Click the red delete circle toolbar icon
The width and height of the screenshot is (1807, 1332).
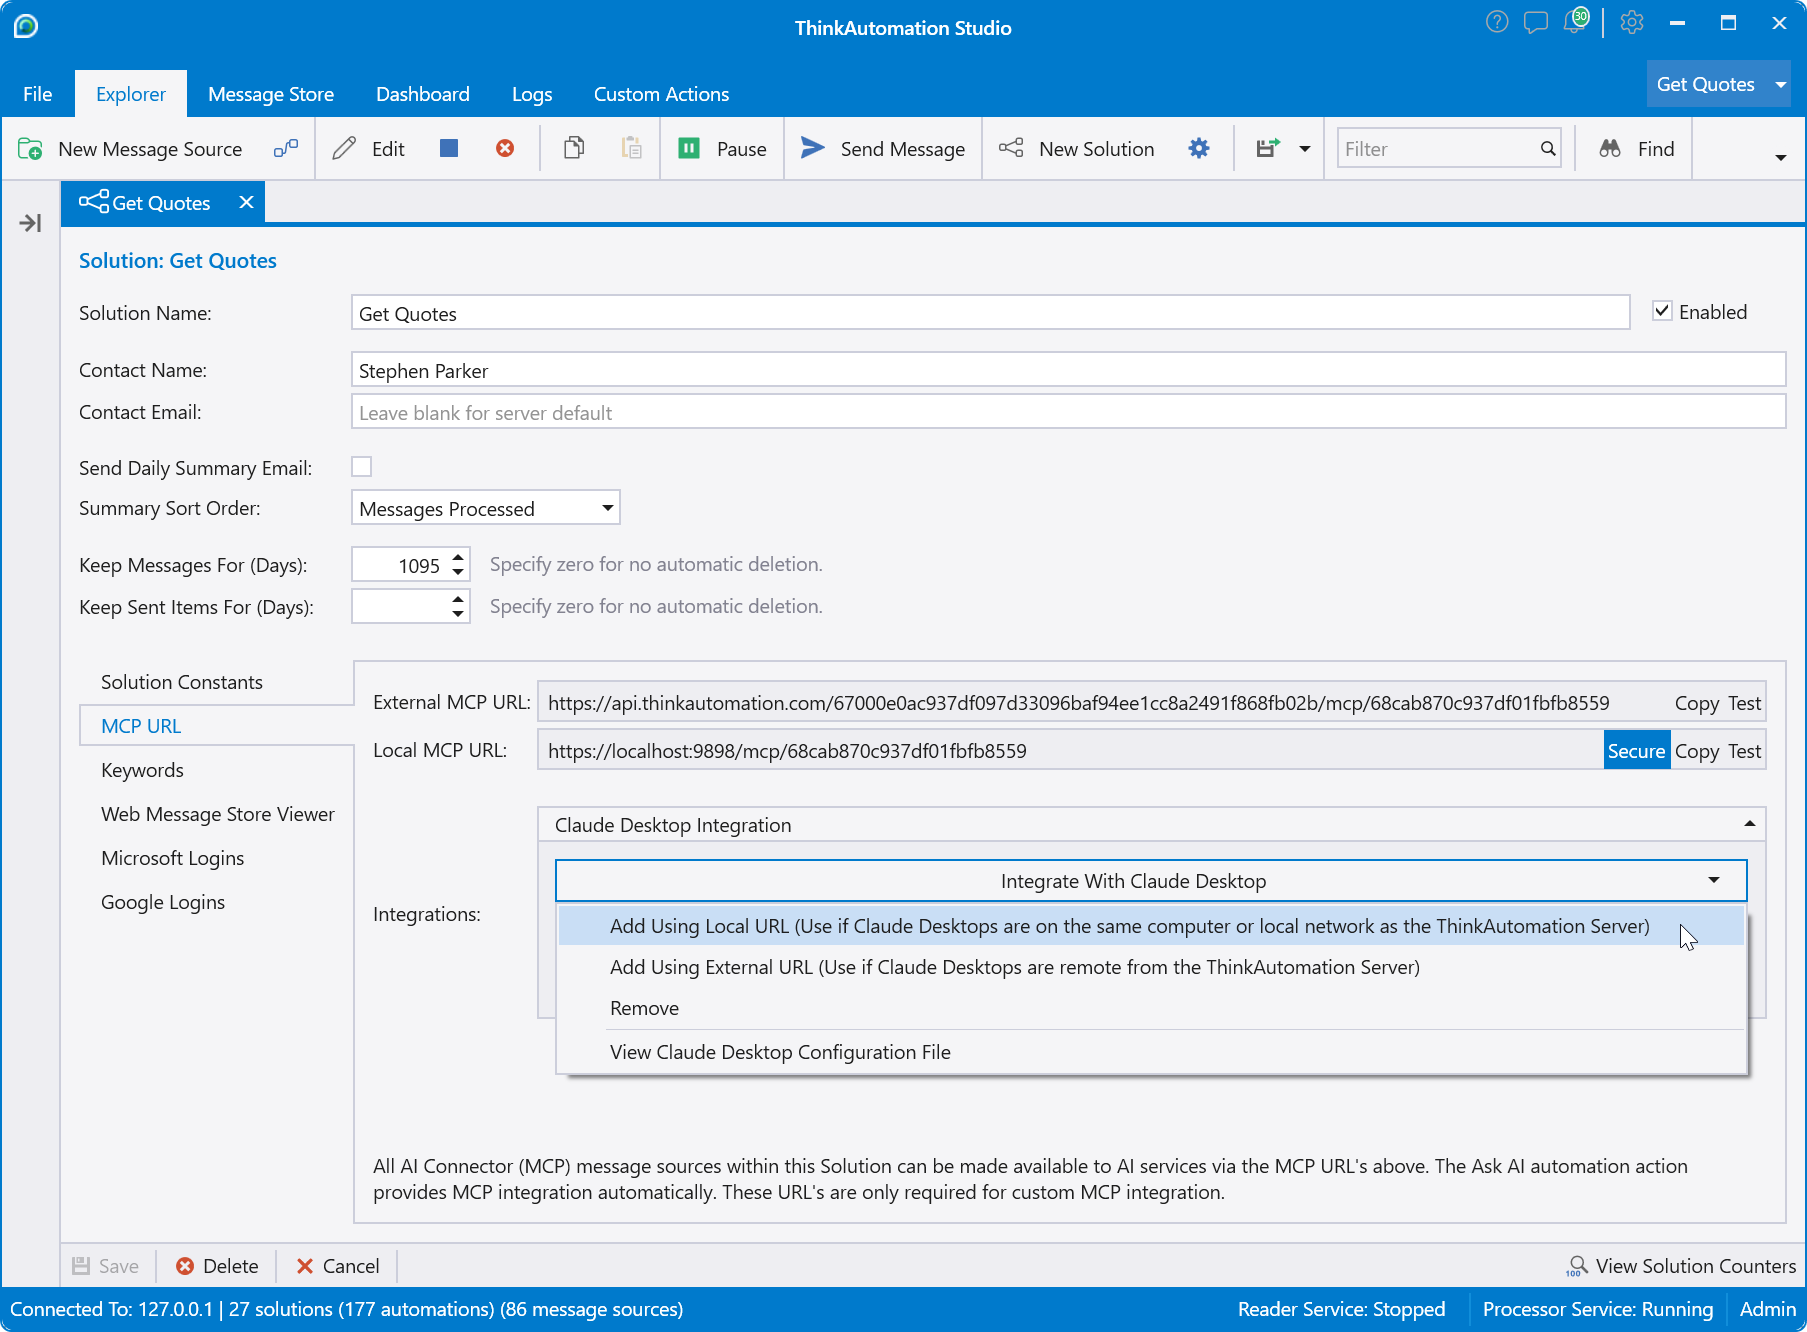pos(505,149)
